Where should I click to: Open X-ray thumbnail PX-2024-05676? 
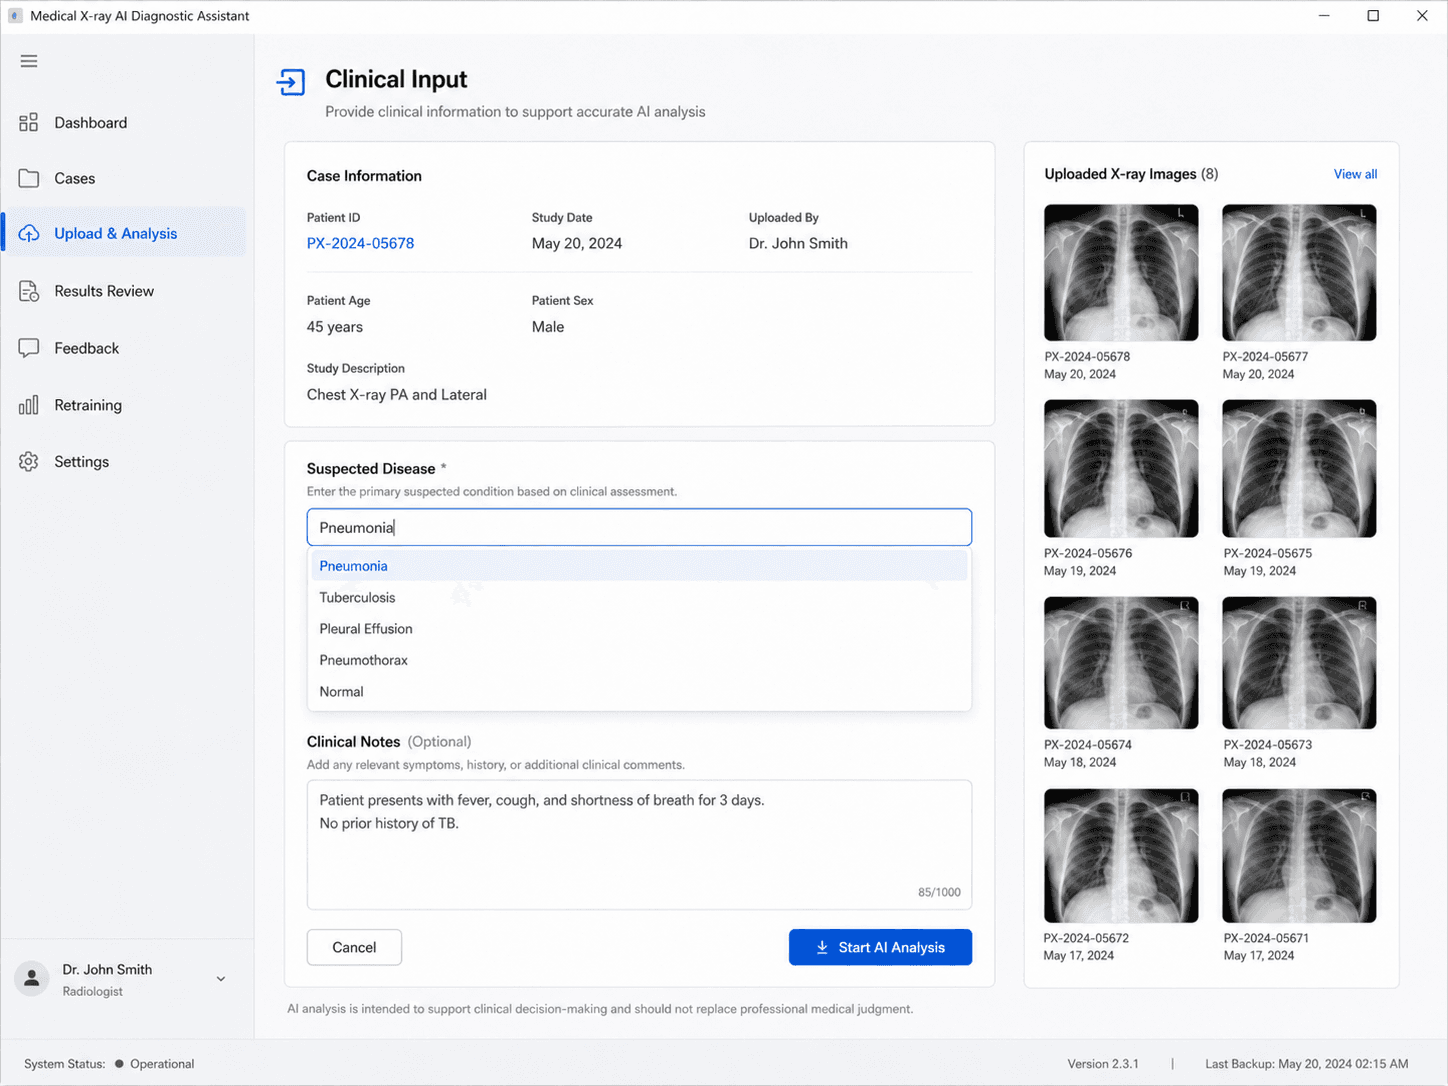pyautogui.click(x=1121, y=468)
